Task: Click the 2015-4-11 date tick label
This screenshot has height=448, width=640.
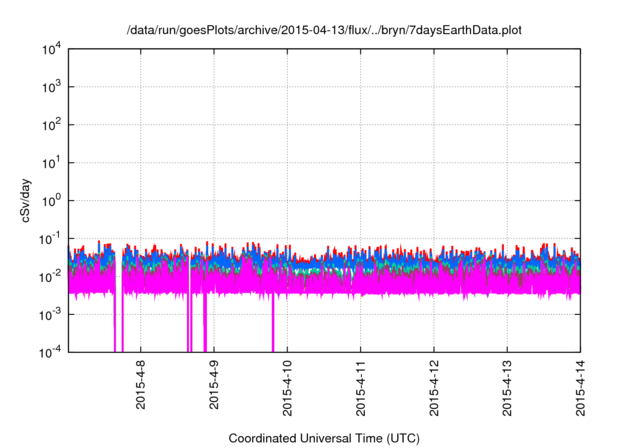Action: [x=360, y=388]
